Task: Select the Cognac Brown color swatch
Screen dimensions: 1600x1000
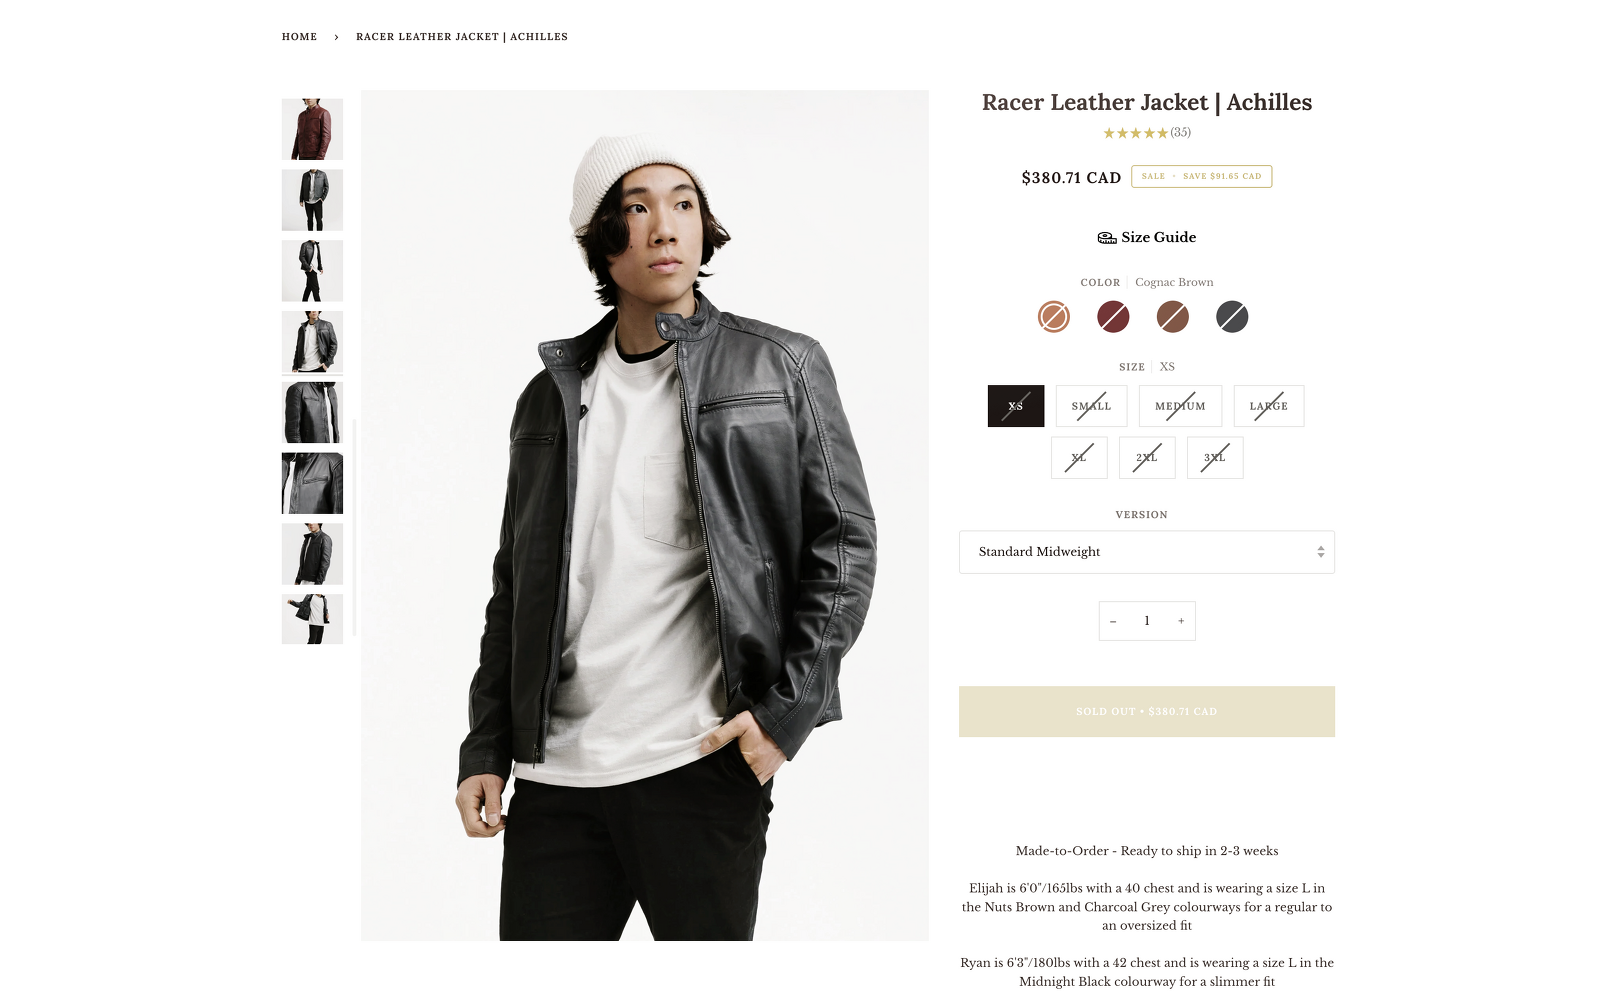Action: tap(1053, 317)
